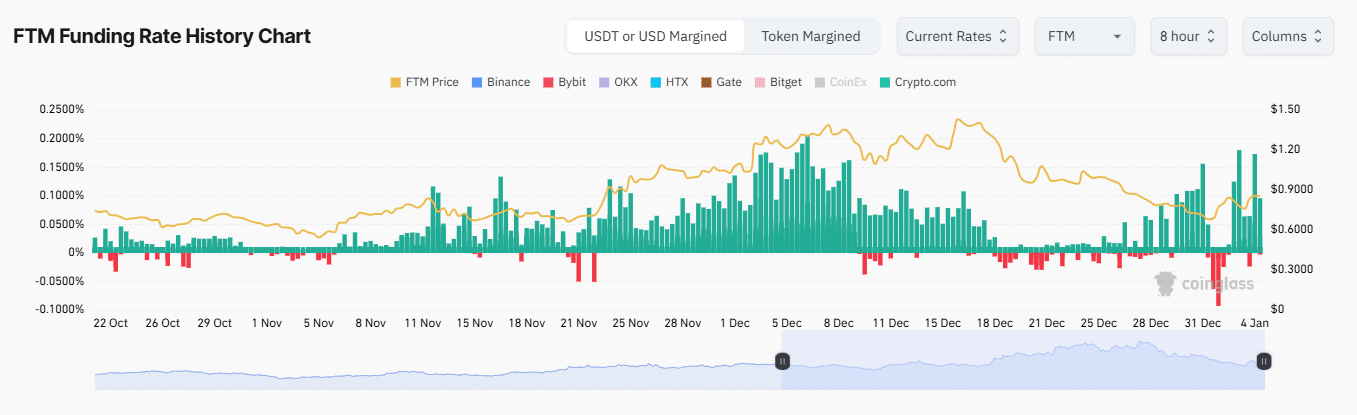Toggle FTM Price legend series
This screenshot has height=415, width=1357.
pyautogui.click(x=424, y=82)
